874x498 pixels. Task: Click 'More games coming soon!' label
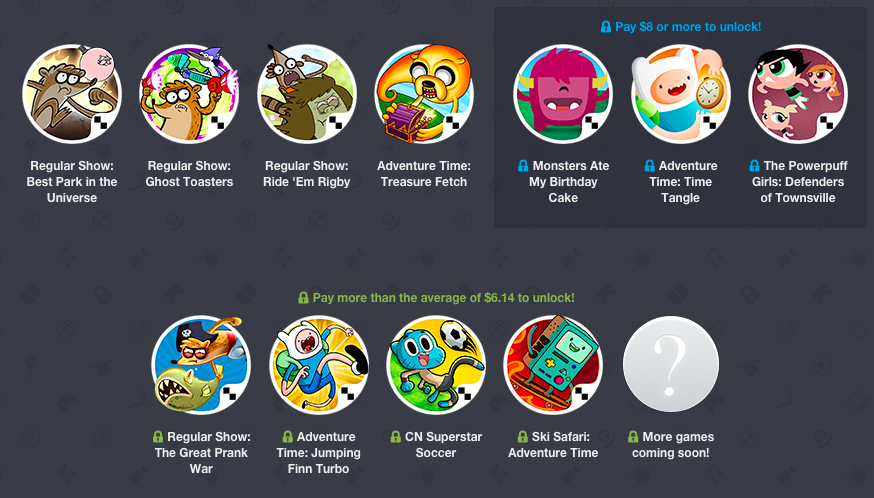tap(671, 444)
